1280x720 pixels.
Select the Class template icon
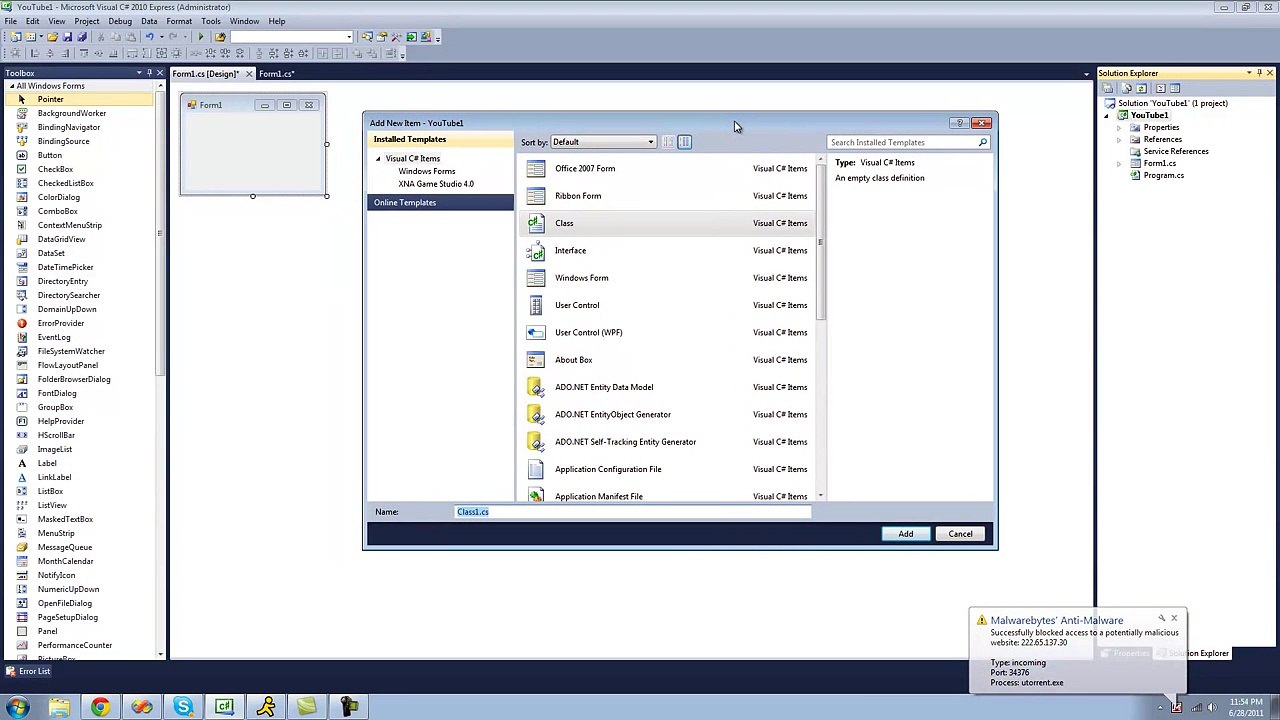coord(536,223)
